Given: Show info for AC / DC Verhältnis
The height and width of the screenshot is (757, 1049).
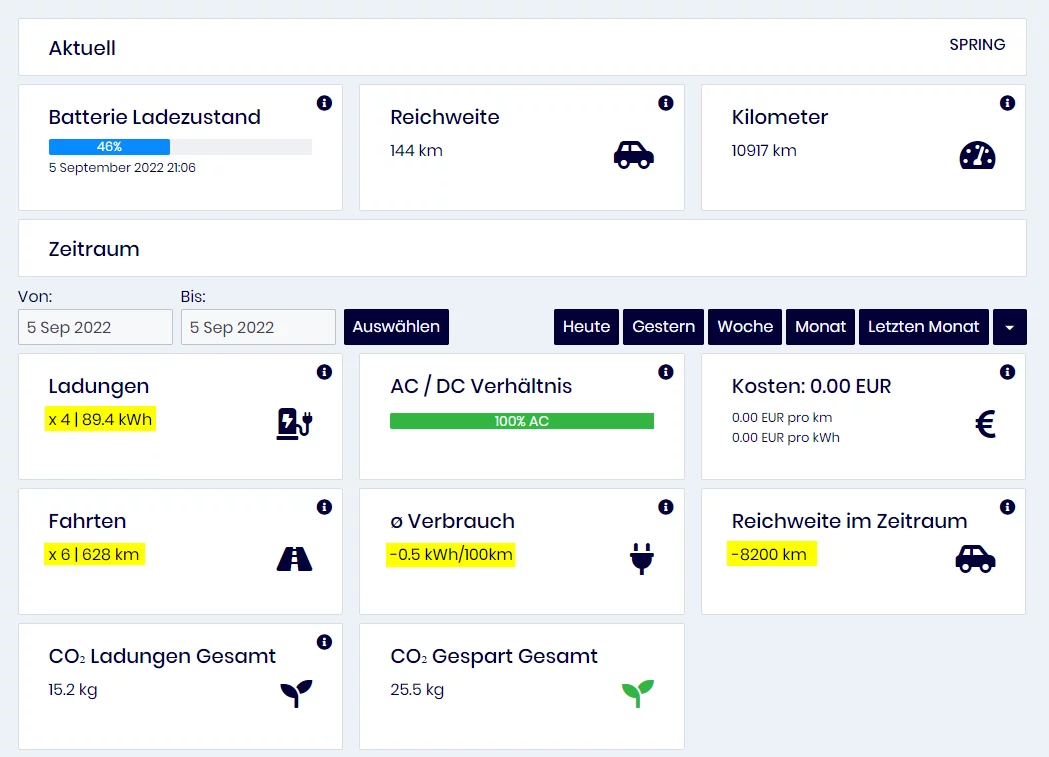Looking at the screenshot, I should click(666, 372).
